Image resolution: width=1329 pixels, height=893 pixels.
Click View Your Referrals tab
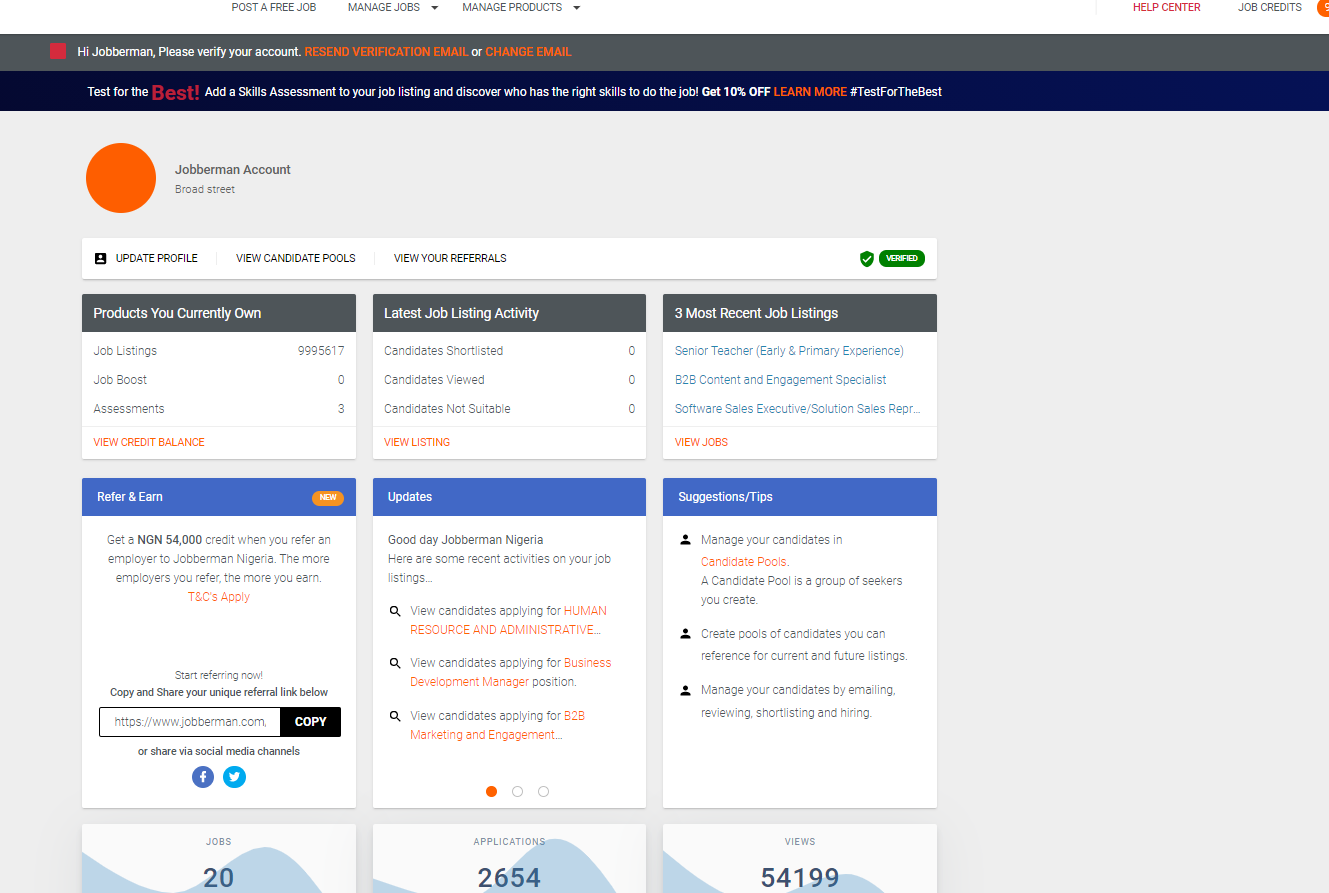(450, 258)
